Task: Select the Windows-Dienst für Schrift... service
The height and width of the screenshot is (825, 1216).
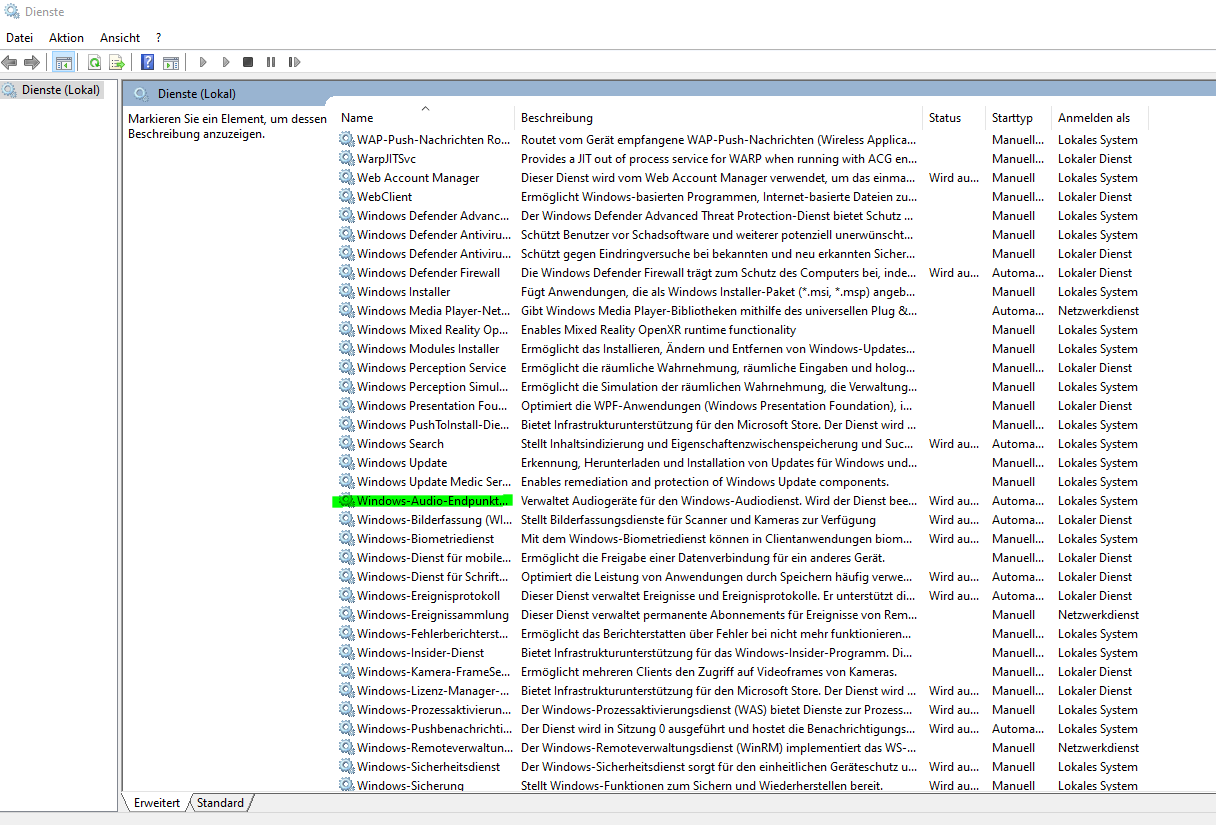Action: (434, 577)
